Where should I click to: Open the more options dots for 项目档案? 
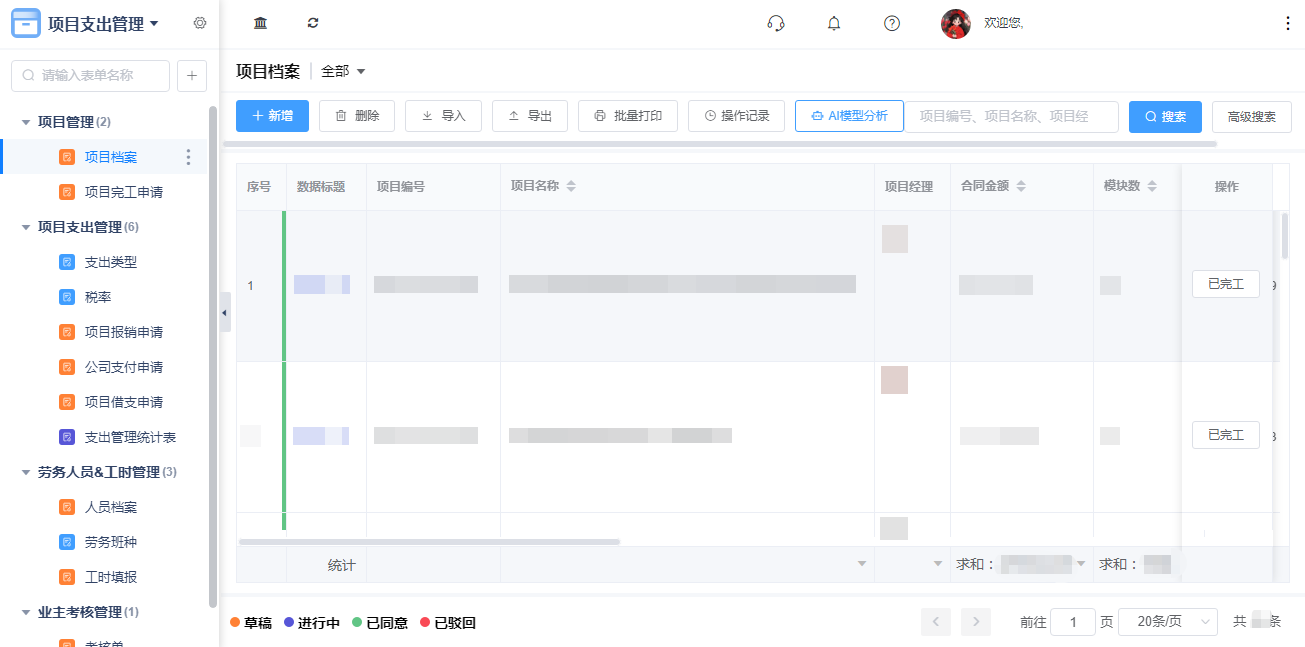[188, 157]
